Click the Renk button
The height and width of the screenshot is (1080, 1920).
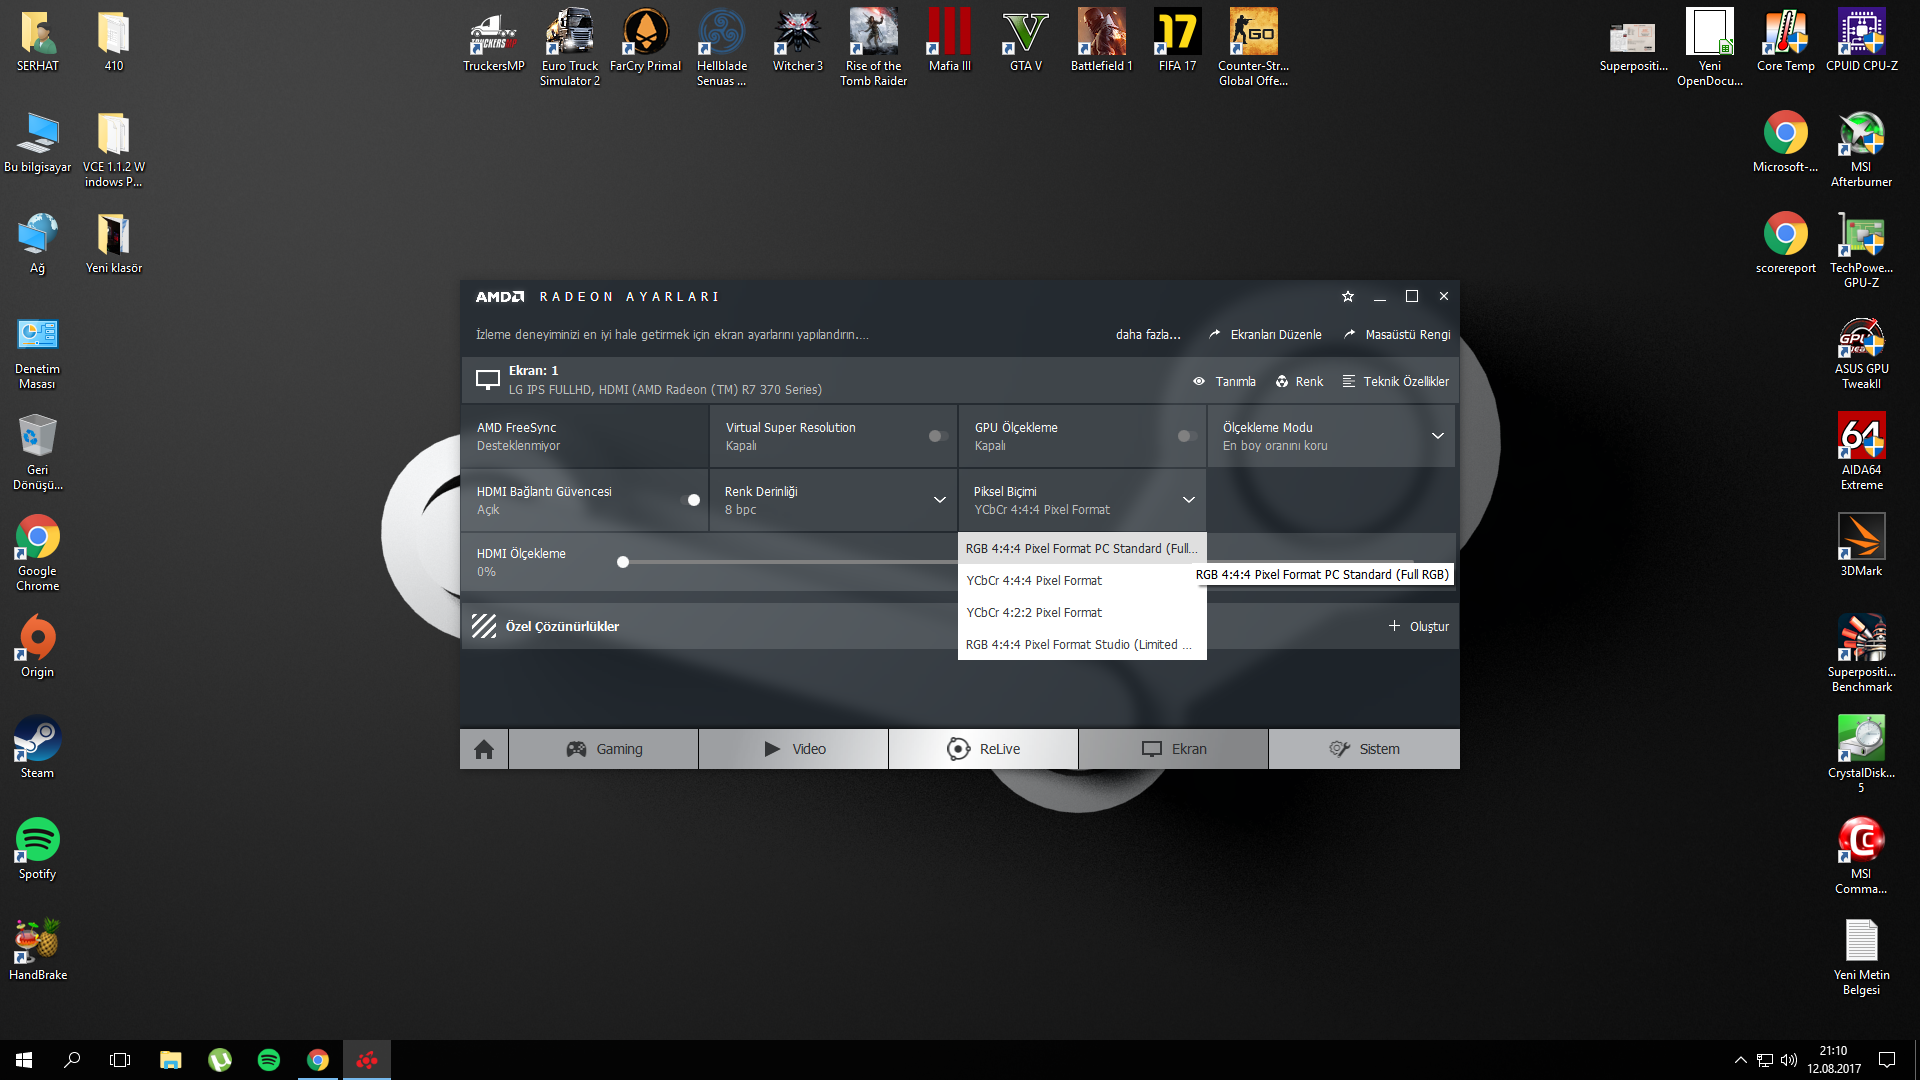(1299, 381)
